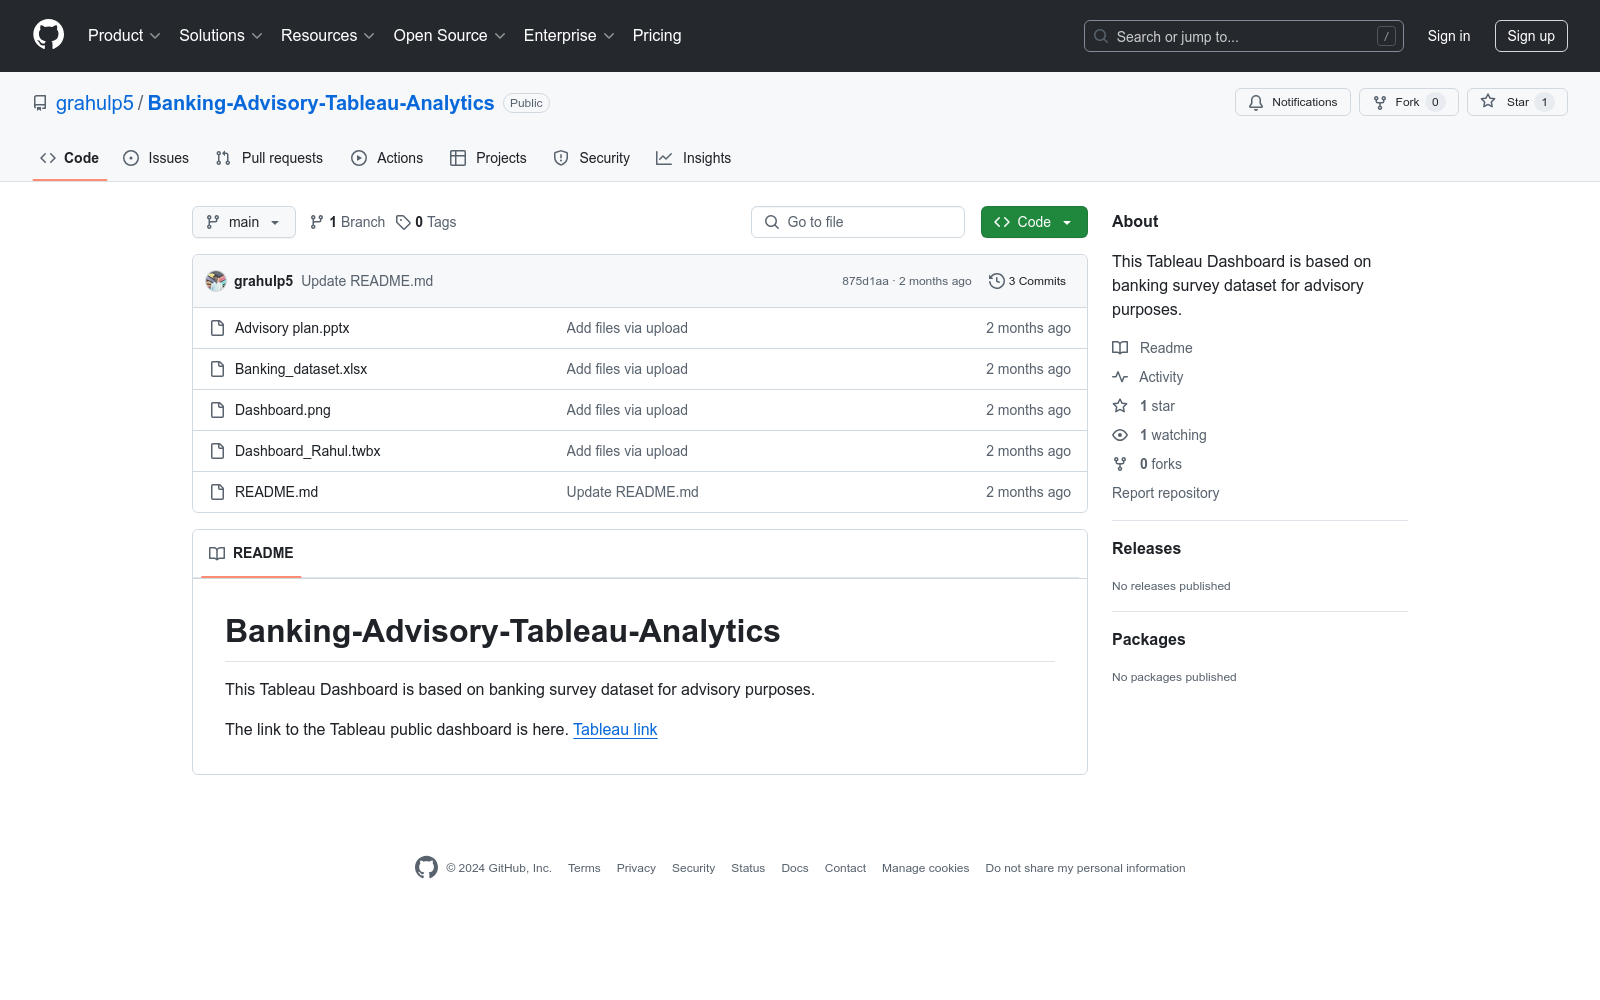Click the Update README.md commit message in header row
The width and height of the screenshot is (1600, 1000).
[x=367, y=281]
